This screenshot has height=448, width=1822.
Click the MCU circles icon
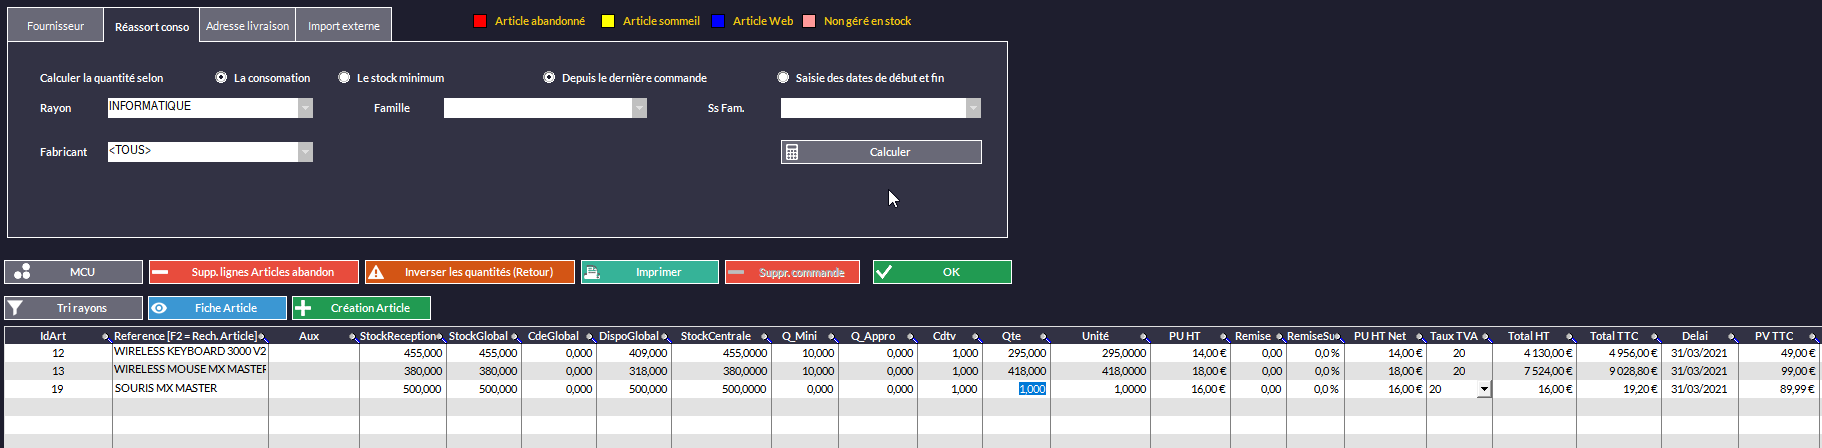click(x=22, y=272)
